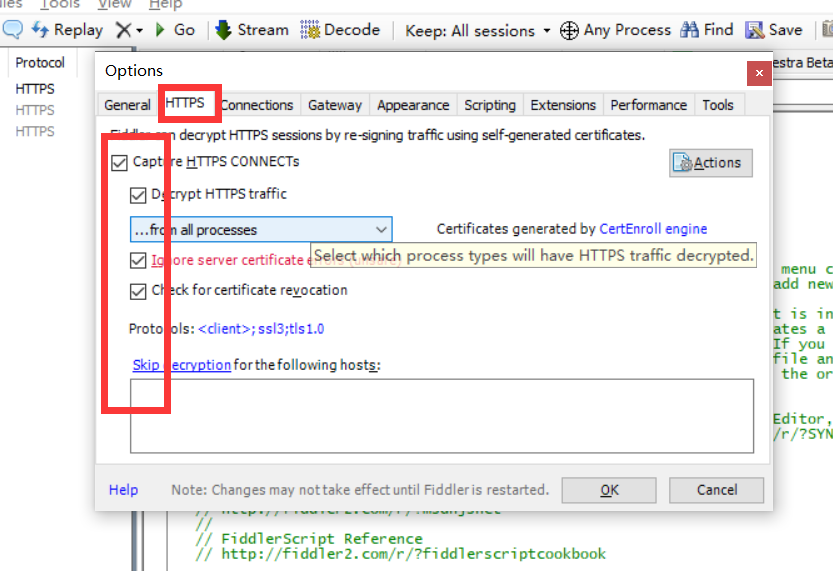Screen dimensions: 833x571
Task: Open the View menu
Action: click(114, 4)
